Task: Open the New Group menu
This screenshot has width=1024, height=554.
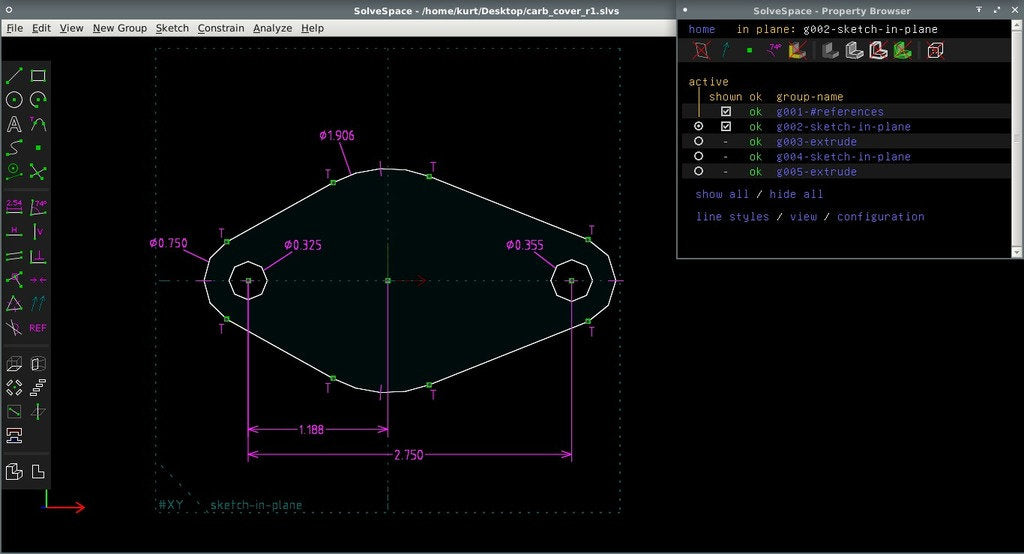Action: [120, 28]
